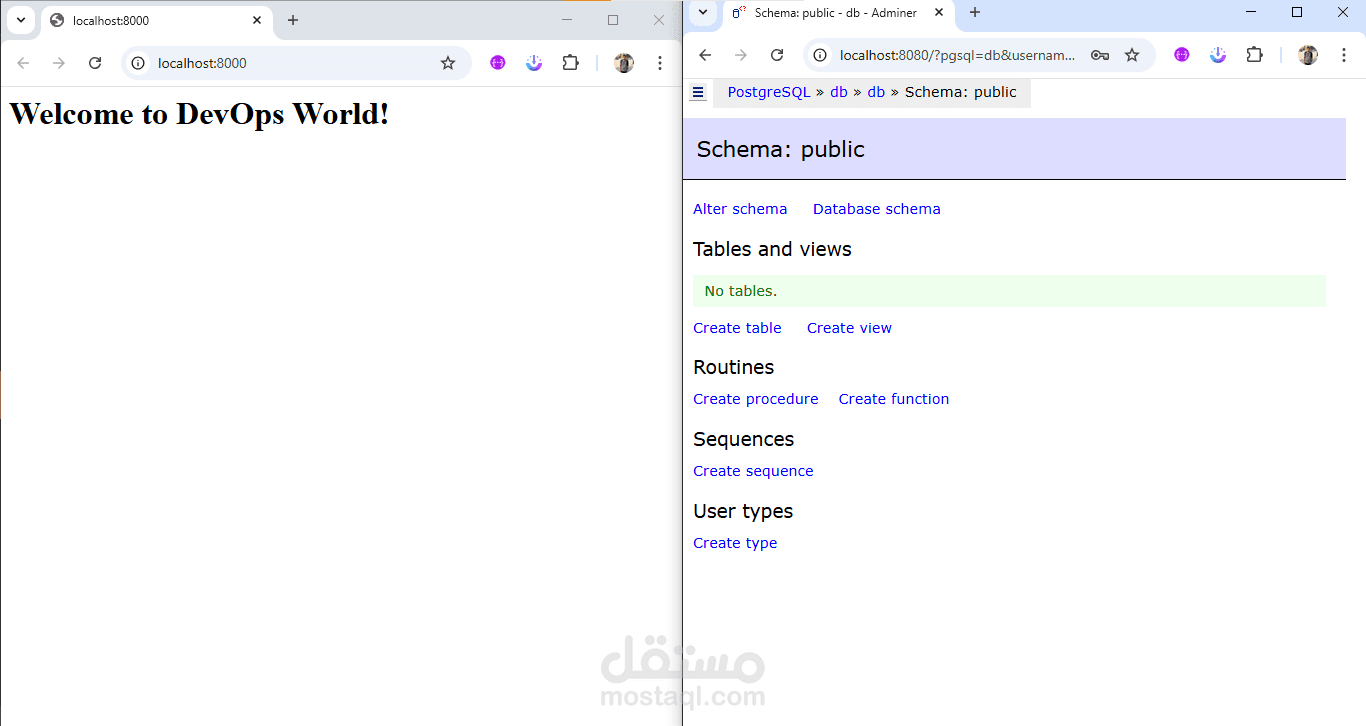The height and width of the screenshot is (726, 1366).
Task: Open the tab search dropdown in the localhost:8000 window
Action: (x=20, y=20)
